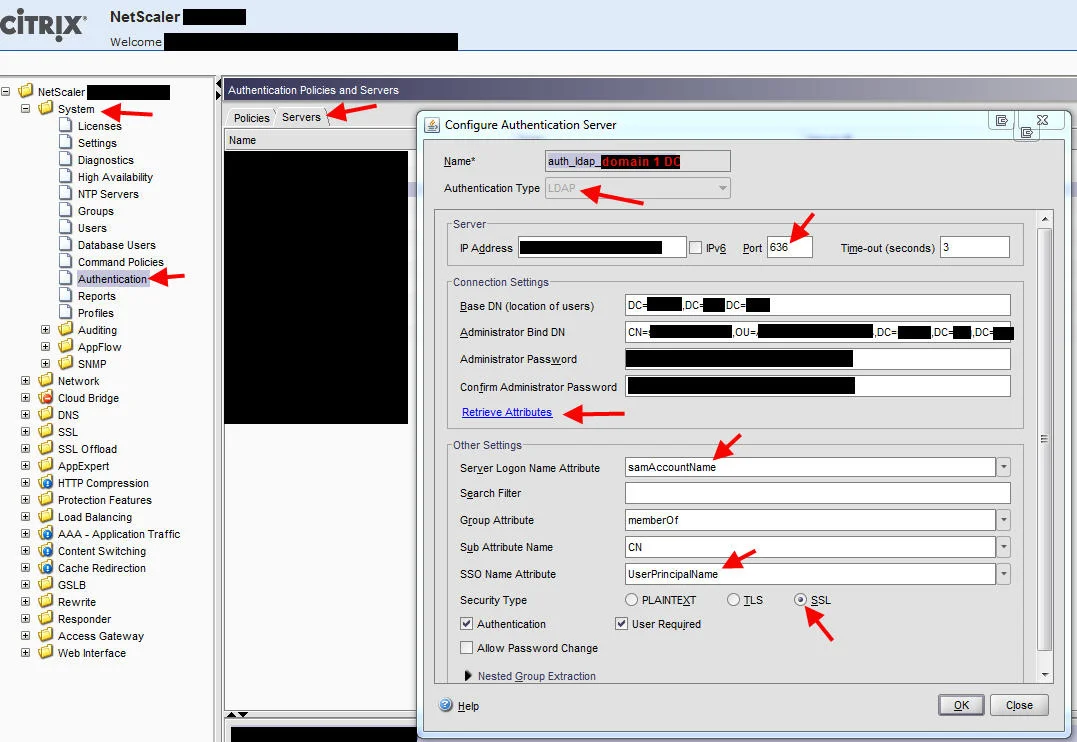The width and height of the screenshot is (1077, 742).
Task: Click scrollbar down arrow in dialog
Action: 1044,675
